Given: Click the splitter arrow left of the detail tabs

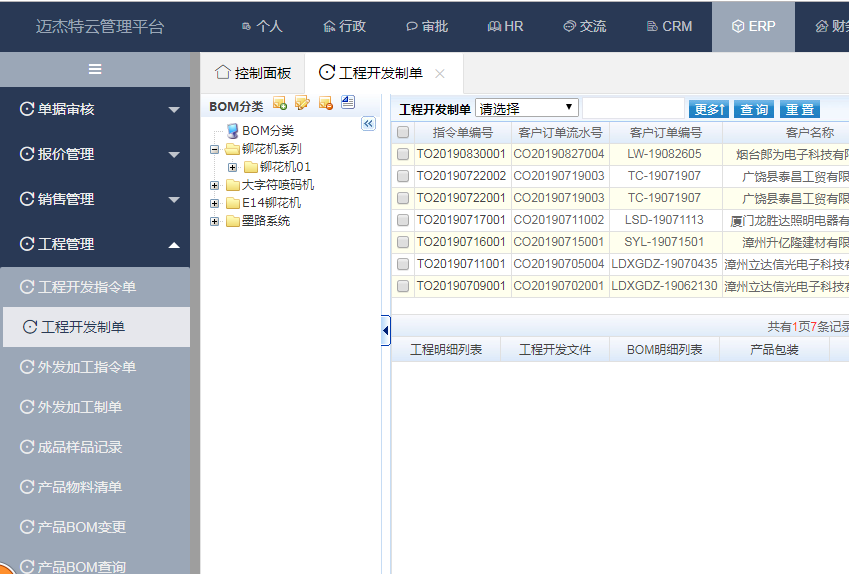Looking at the screenshot, I should (386, 331).
